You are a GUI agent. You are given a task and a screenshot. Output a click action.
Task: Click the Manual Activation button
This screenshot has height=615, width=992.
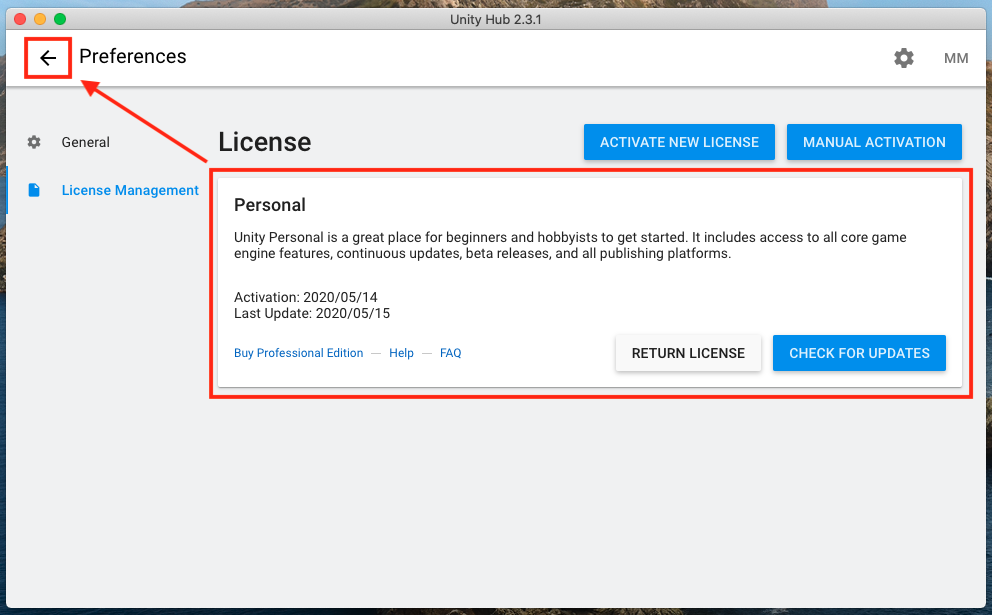pos(874,142)
